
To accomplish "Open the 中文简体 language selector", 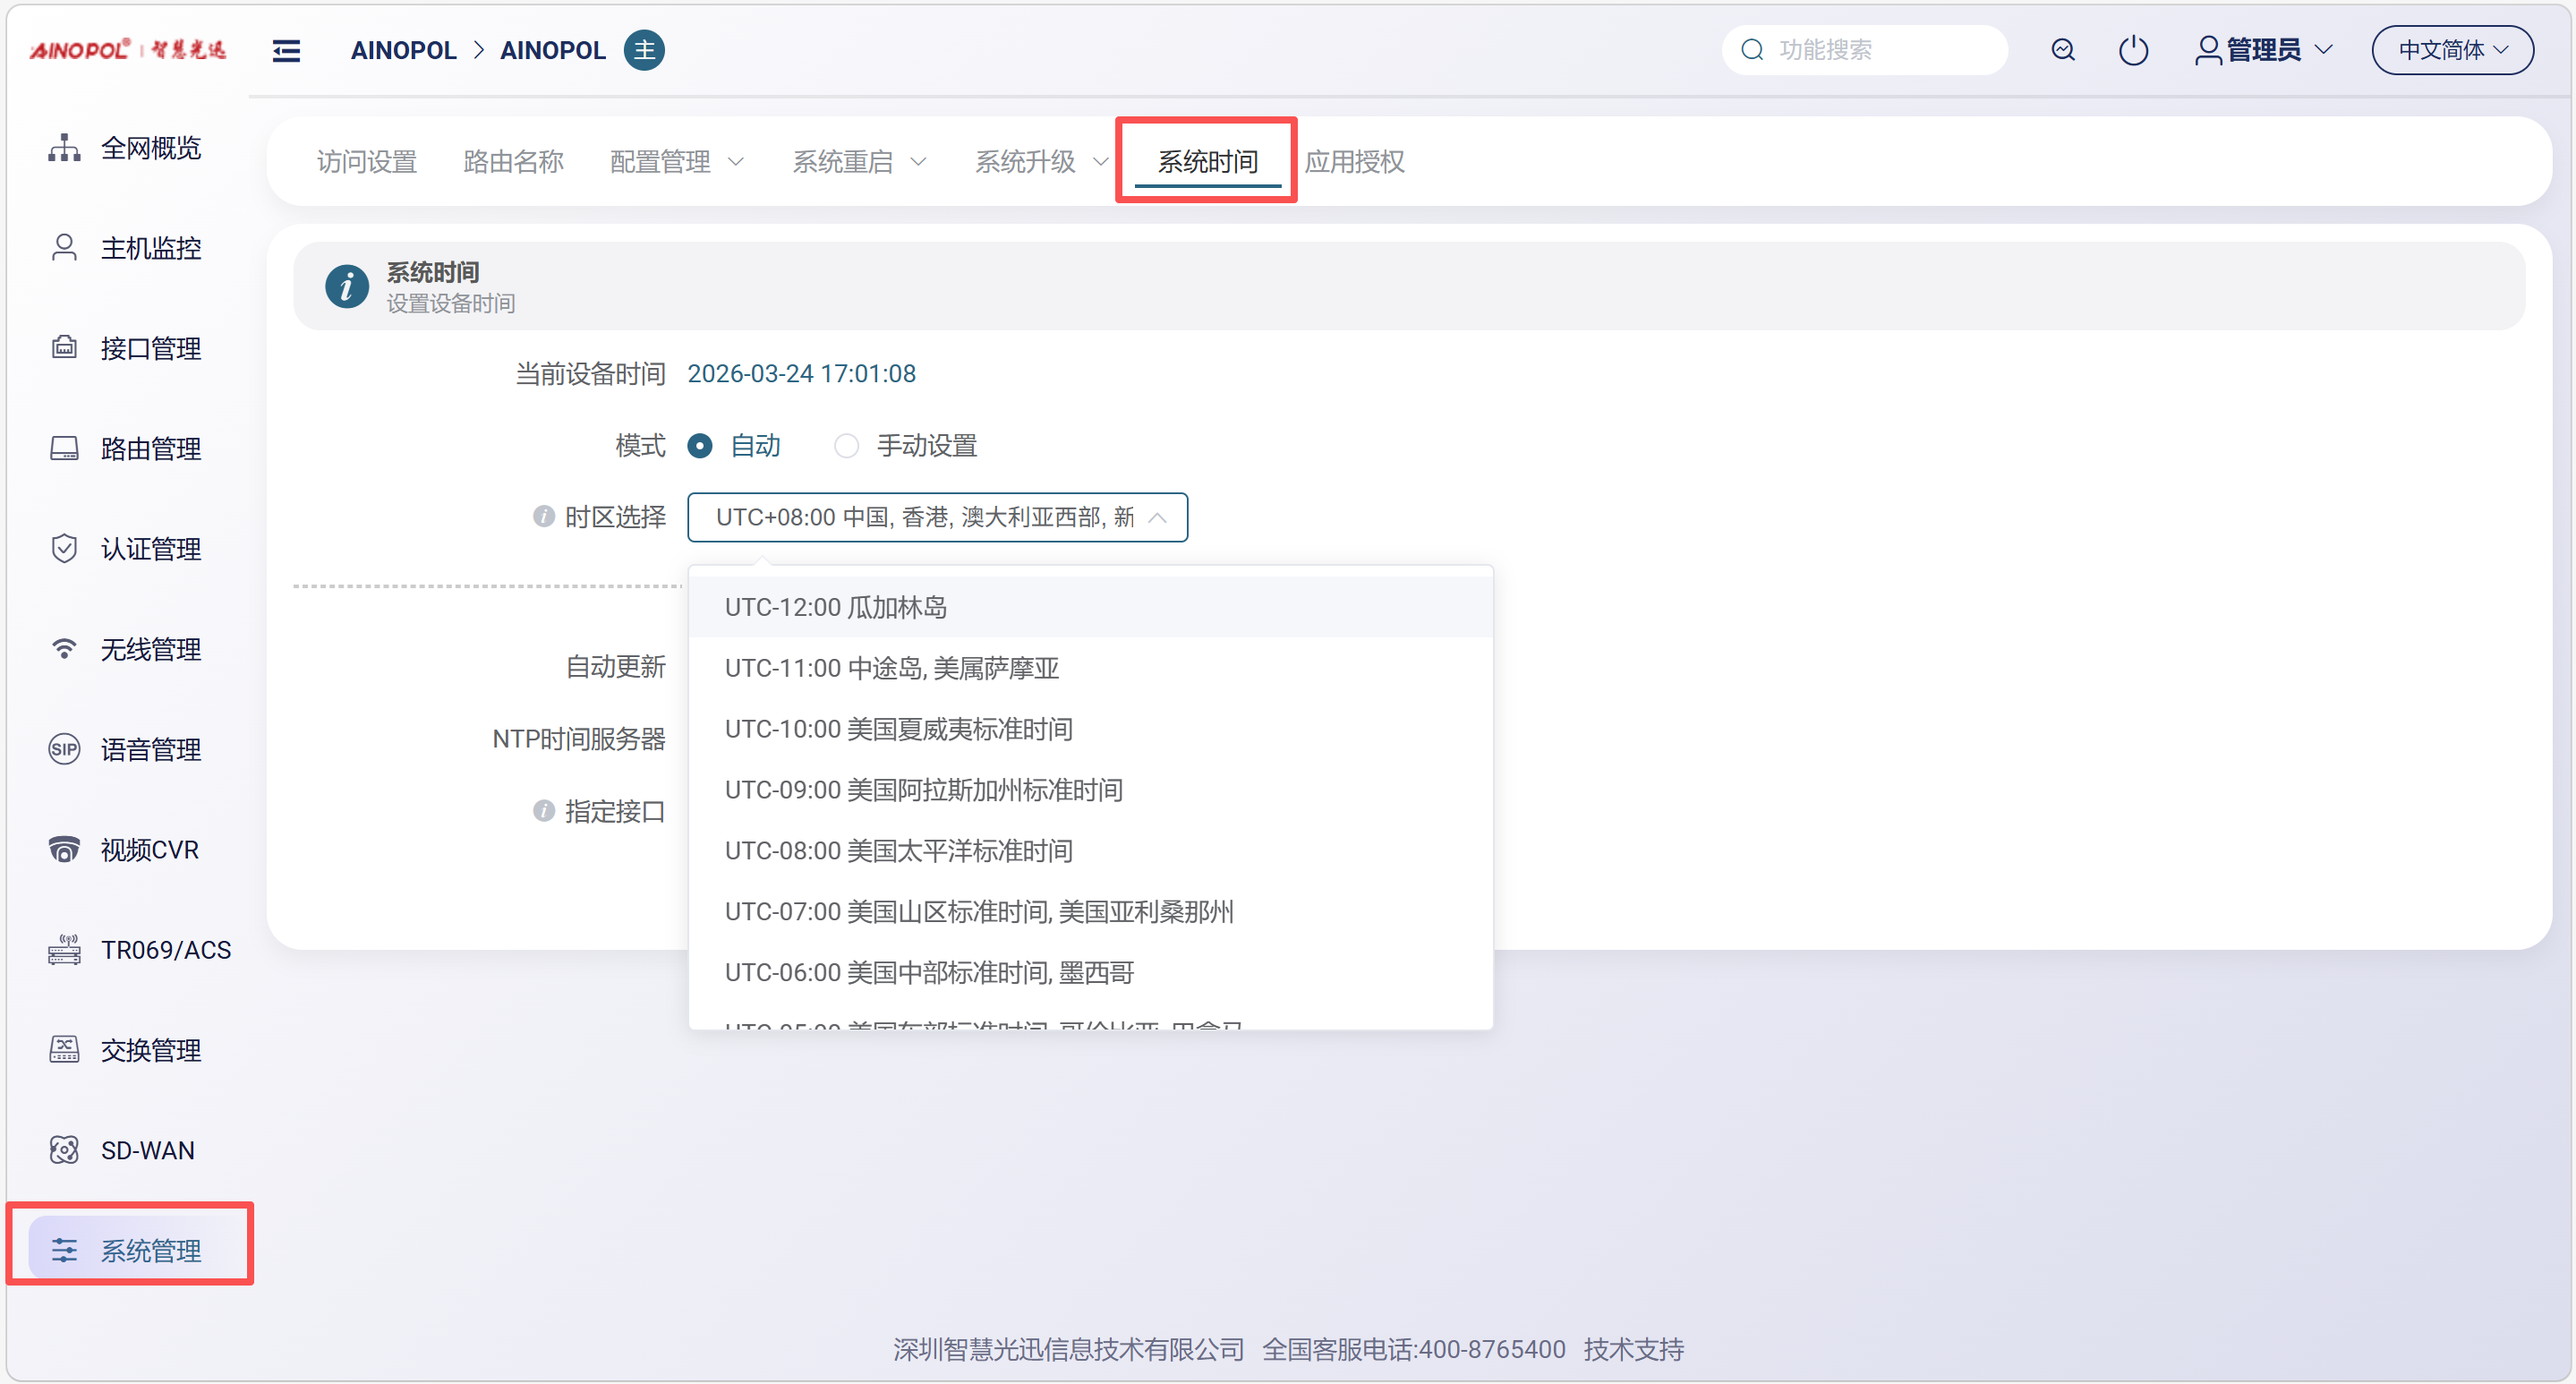I will (x=2451, y=50).
